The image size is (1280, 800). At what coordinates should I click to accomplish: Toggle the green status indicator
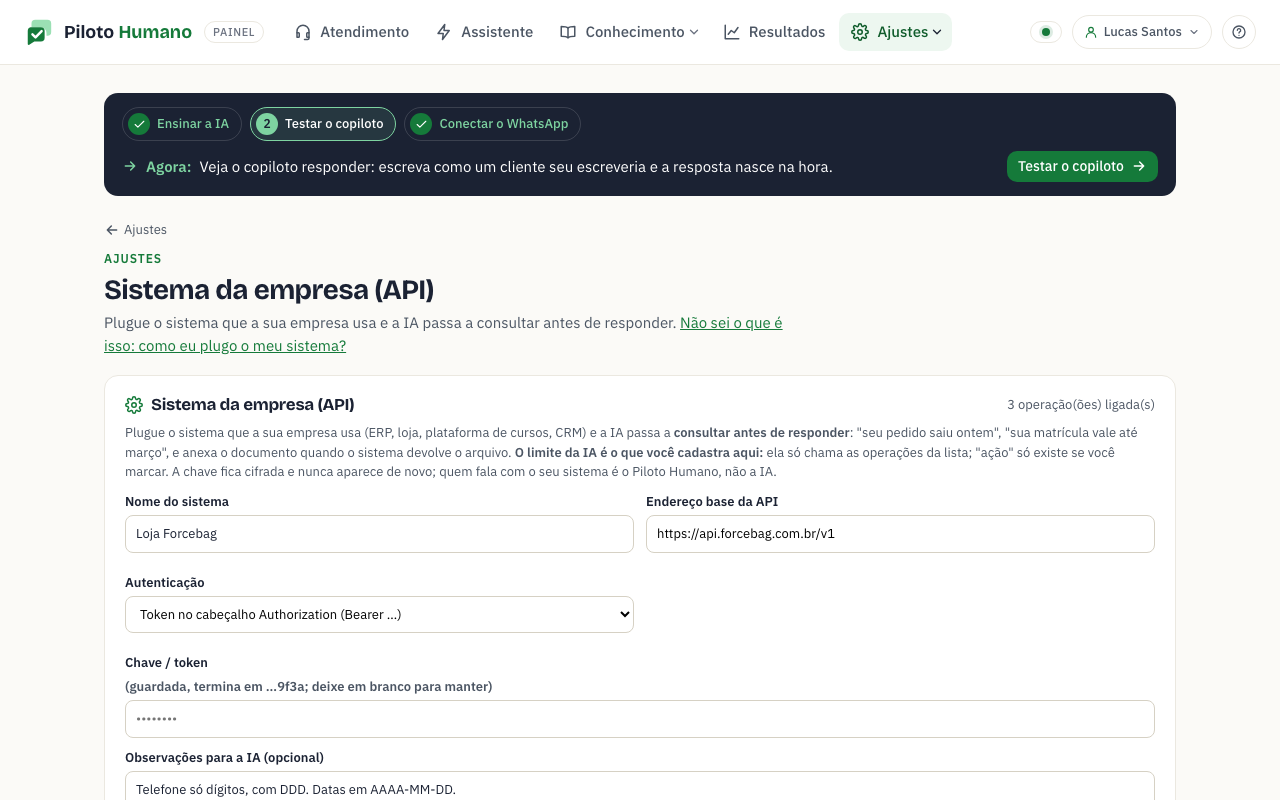click(1046, 32)
